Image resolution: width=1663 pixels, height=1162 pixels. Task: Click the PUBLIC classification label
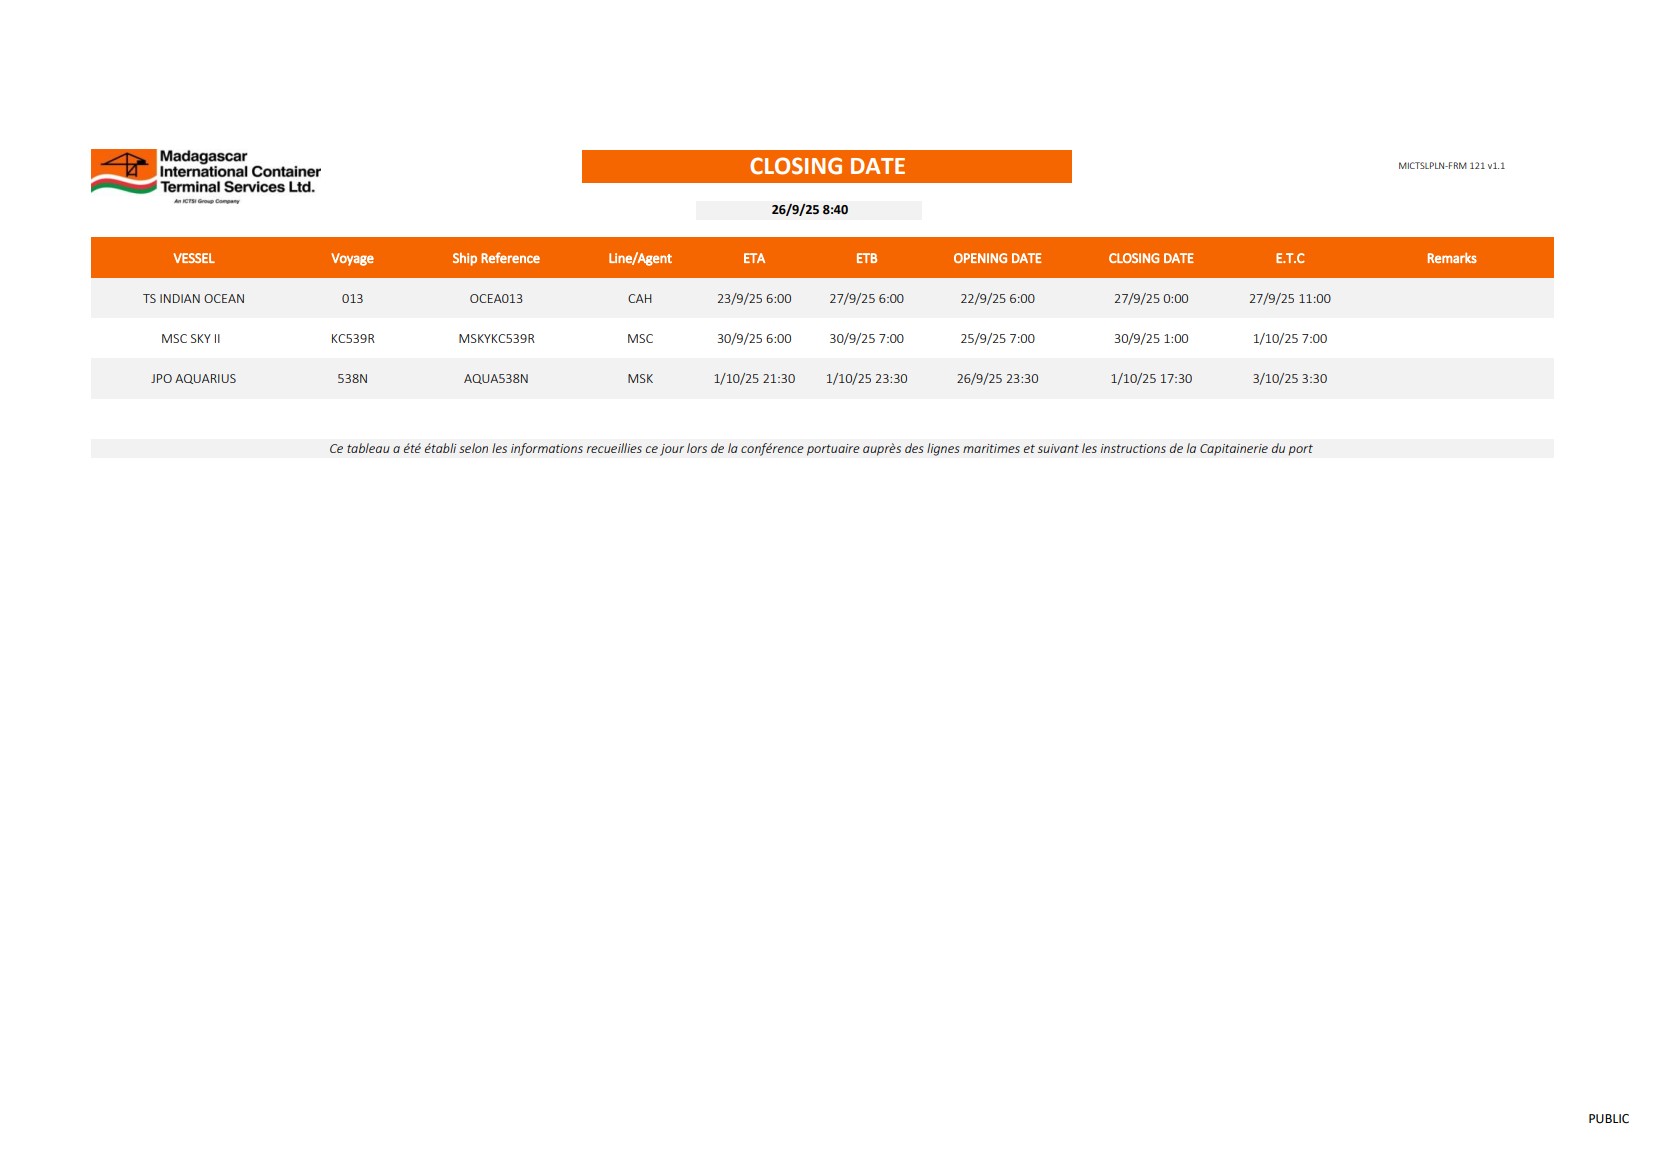(x=1608, y=1119)
